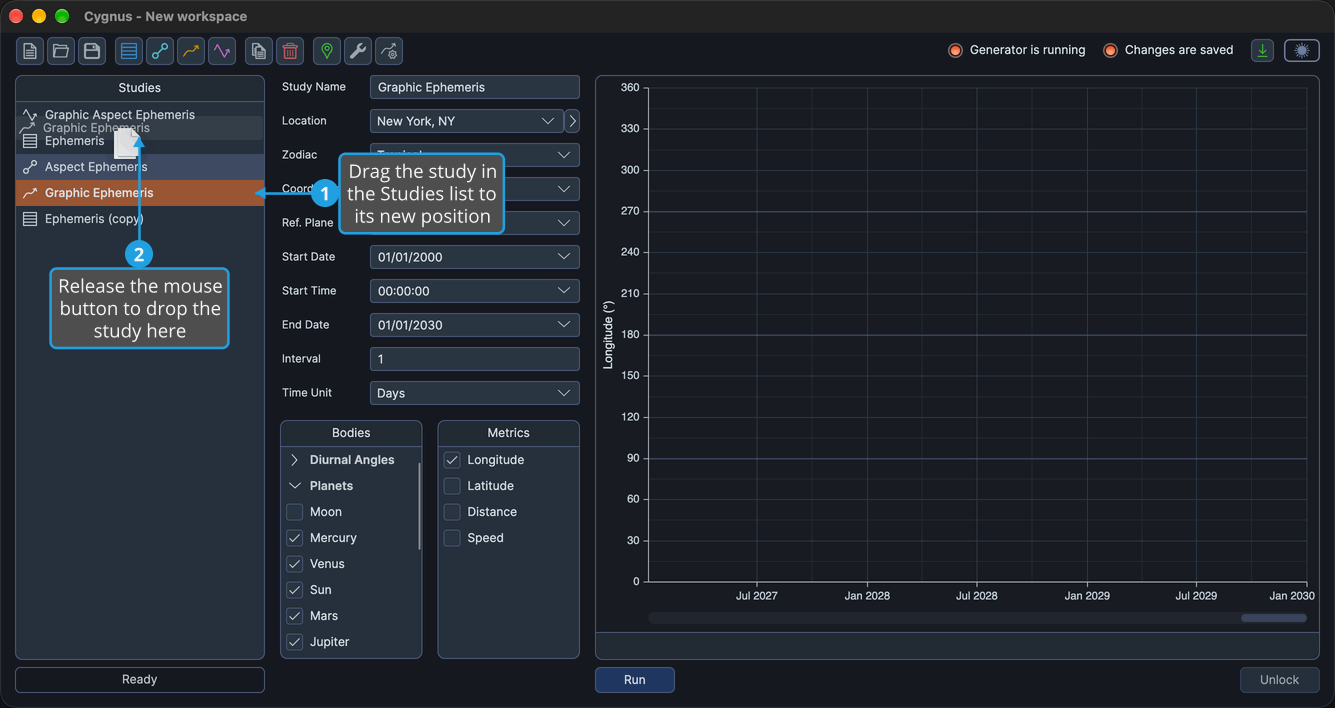The width and height of the screenshot is (1335, 708).
Task: Click the green download arrow icon
Action: pyautogui.click(x=1263, y=51)
